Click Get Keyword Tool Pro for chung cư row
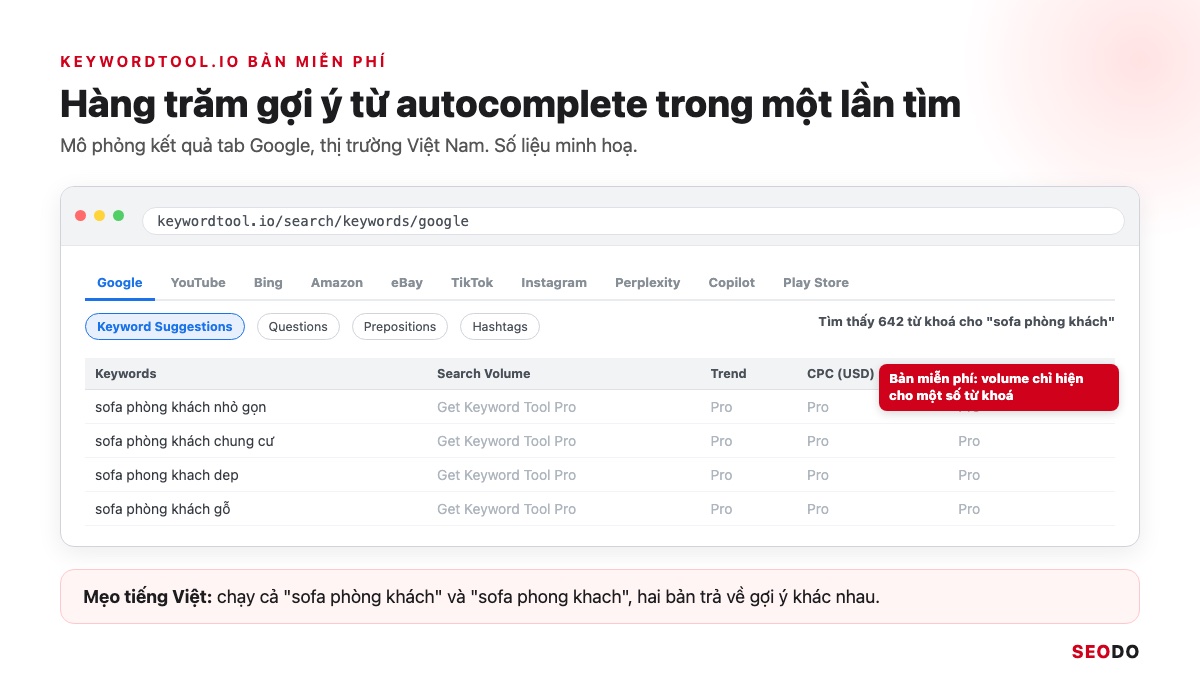This screenshot has width=1200, height=684. [x=507, y=442]
